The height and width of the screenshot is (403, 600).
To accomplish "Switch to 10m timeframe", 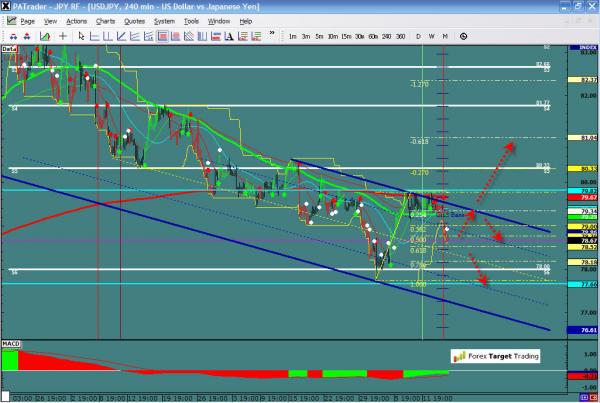I will pyautogui.click(x=333, y=36).
